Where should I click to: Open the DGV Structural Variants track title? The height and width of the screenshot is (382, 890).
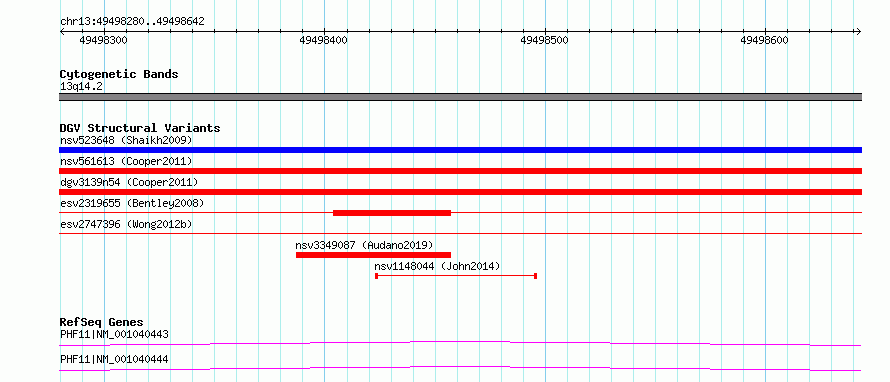click(x=140, y=128)
